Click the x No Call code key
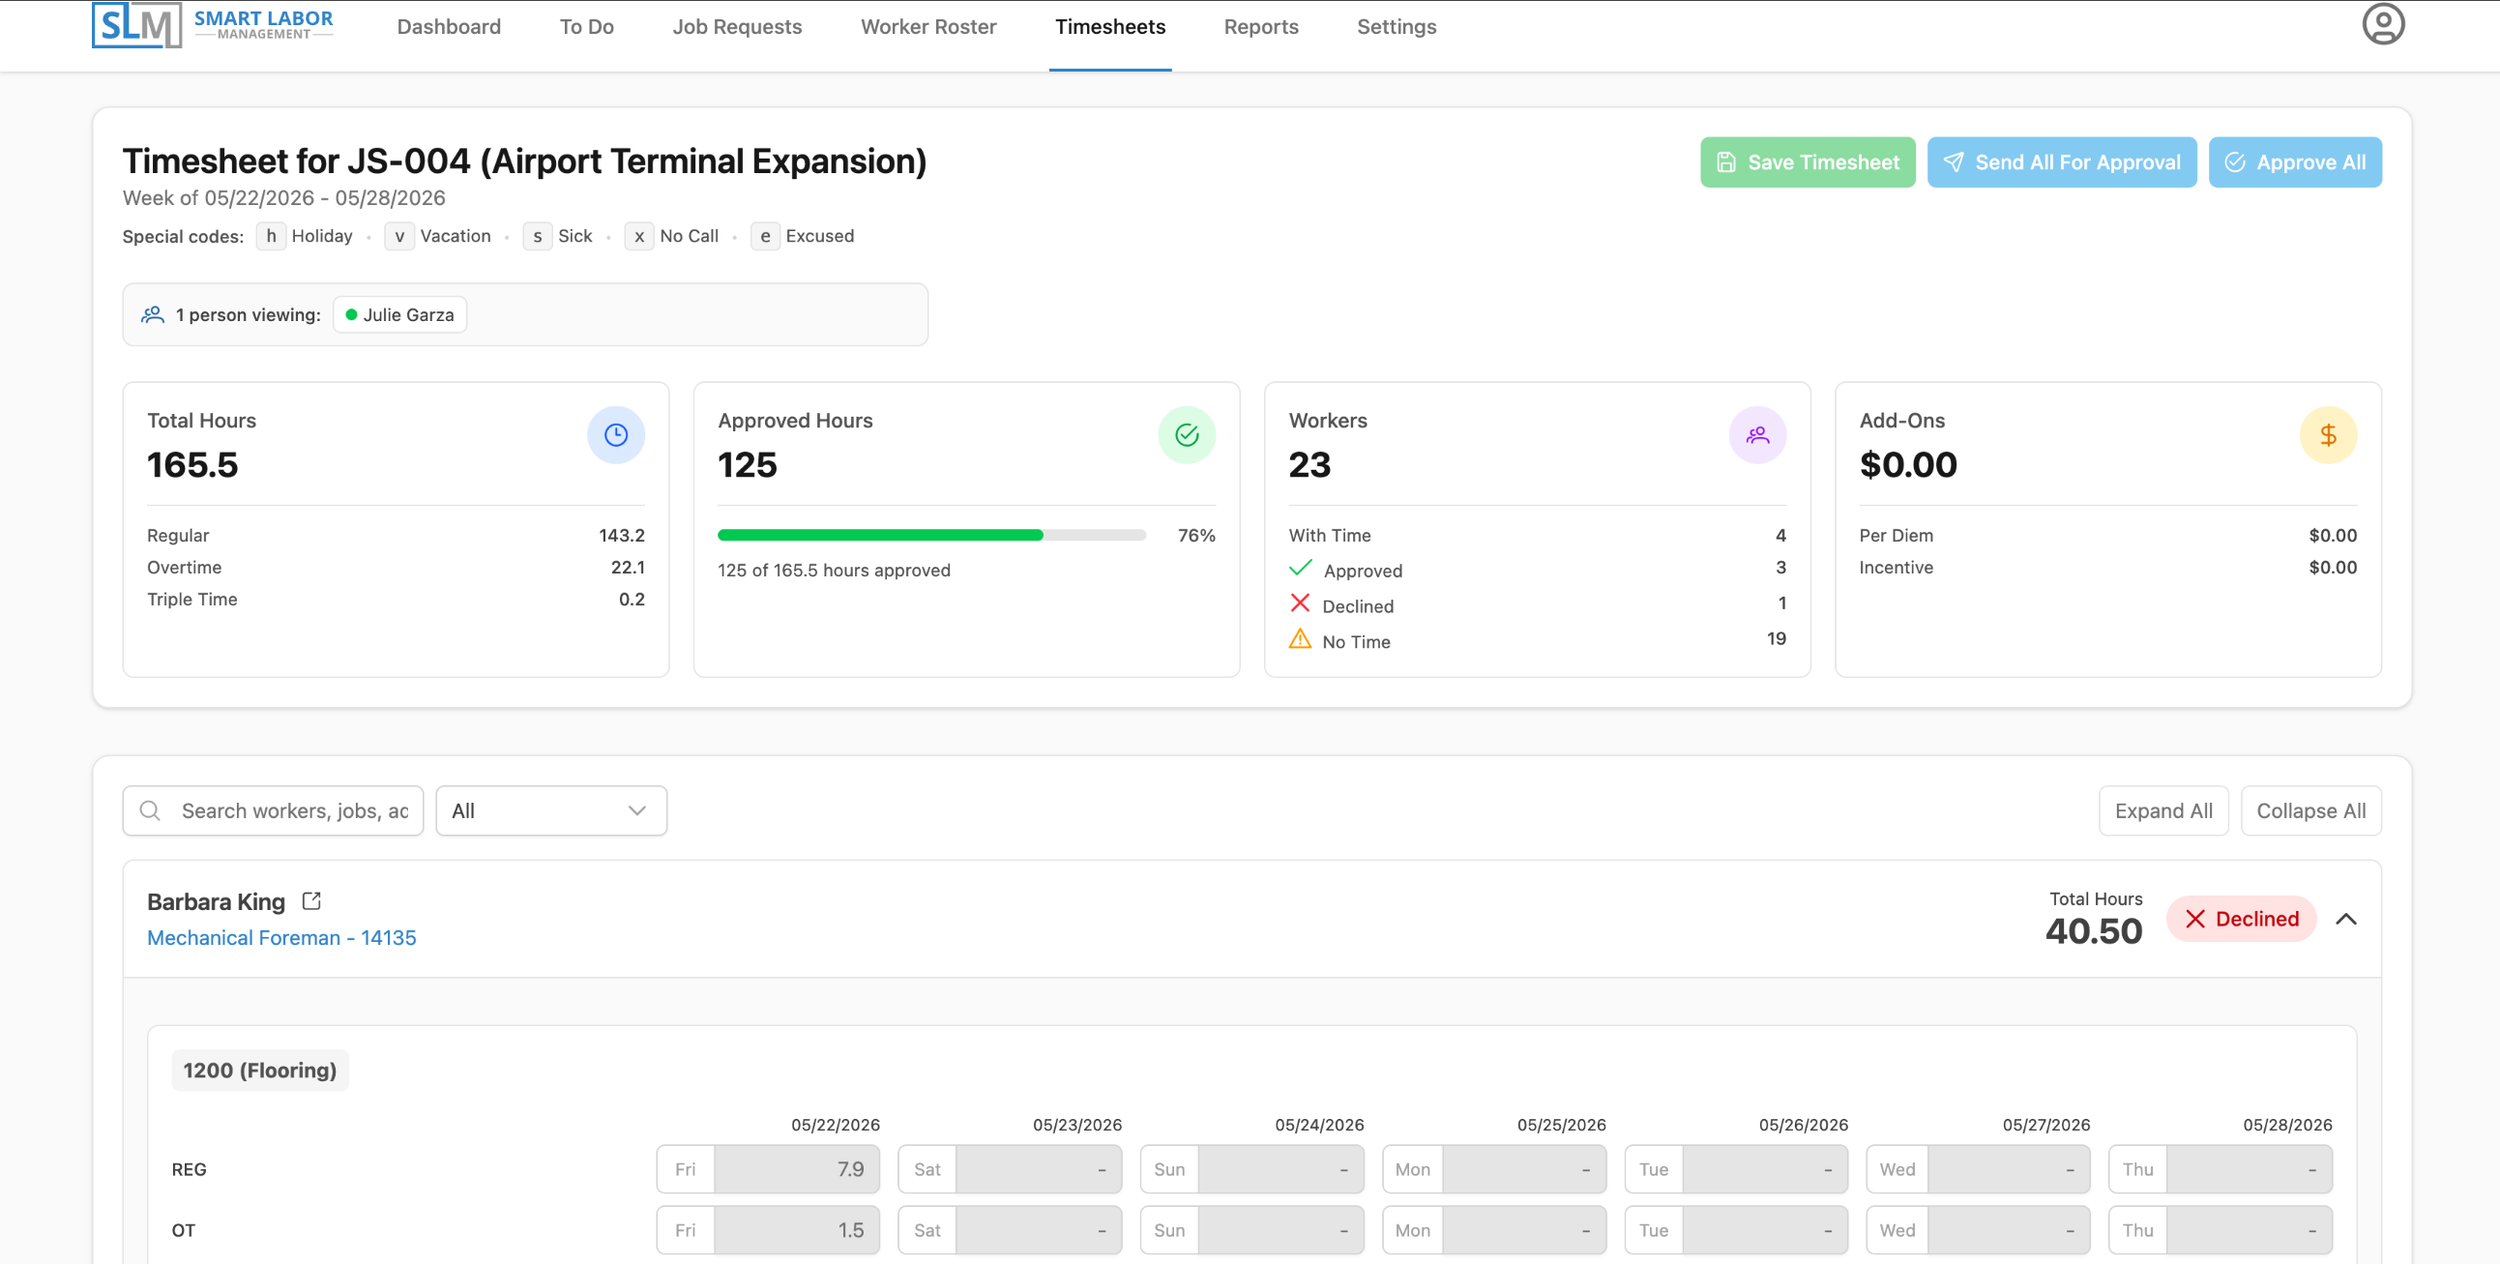The height and width of the screenshot is (1264, 2500). pyautogui.click(x=639, y=236)
